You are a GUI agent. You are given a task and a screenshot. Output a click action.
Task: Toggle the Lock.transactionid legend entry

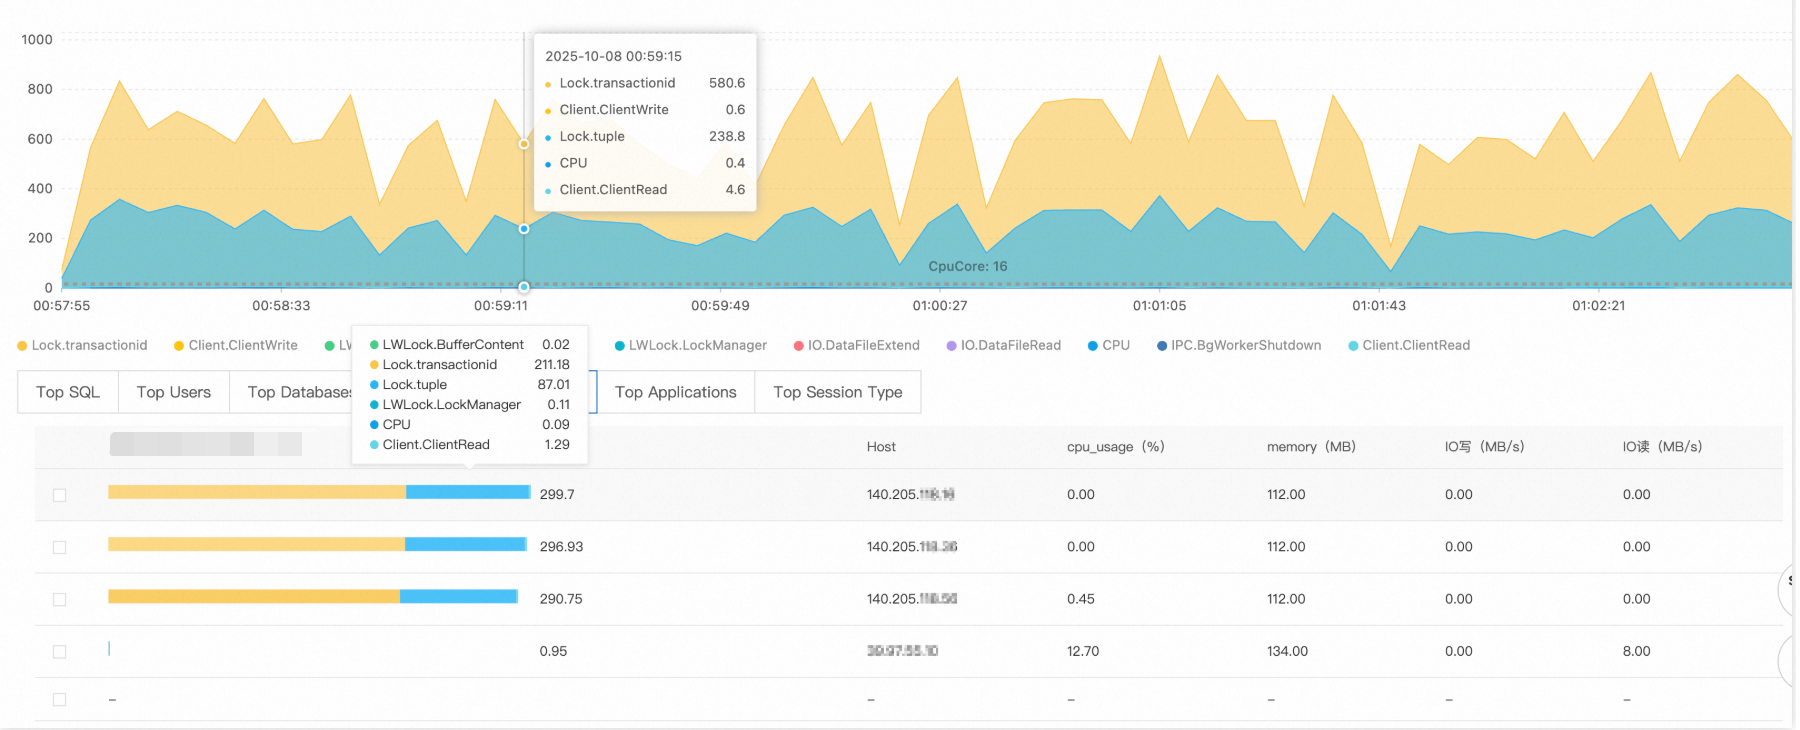[82, 345]
